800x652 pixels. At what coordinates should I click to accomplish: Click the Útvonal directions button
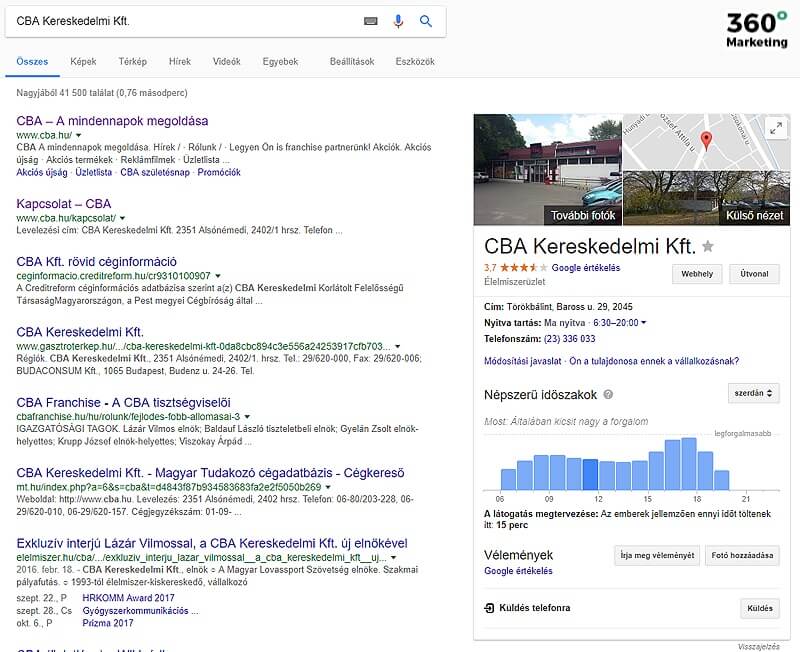click(x=754, y=274)
